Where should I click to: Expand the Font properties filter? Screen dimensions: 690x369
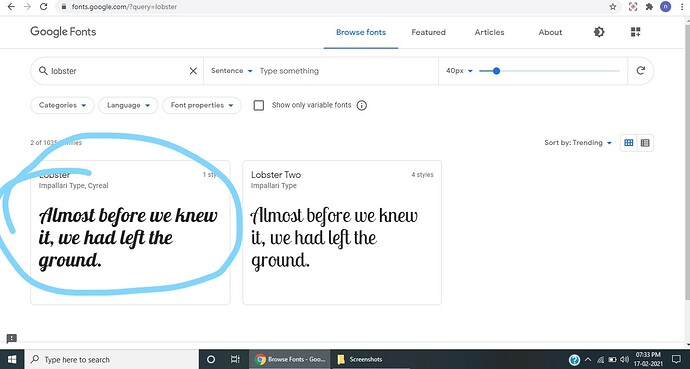tap(202, 106)
